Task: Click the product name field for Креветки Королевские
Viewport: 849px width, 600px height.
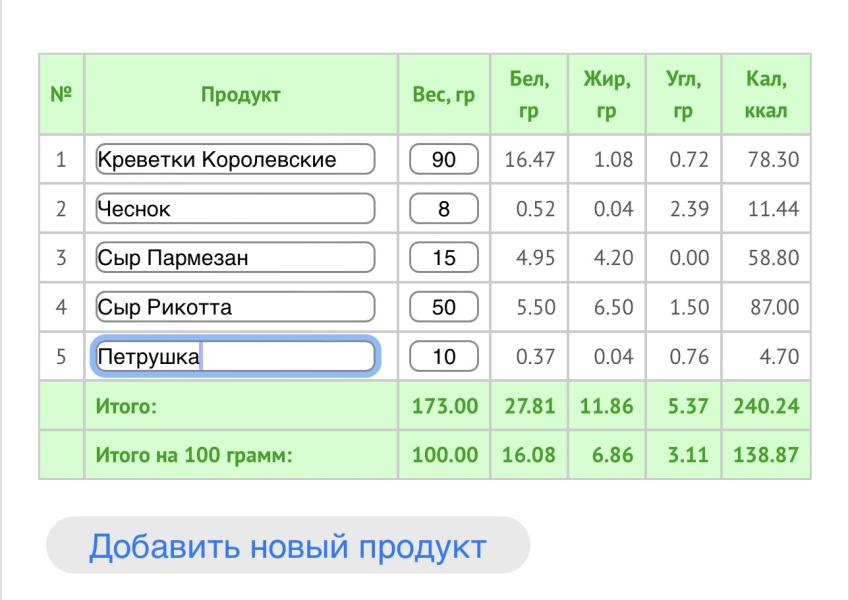Action: click(x=236, y=157)
